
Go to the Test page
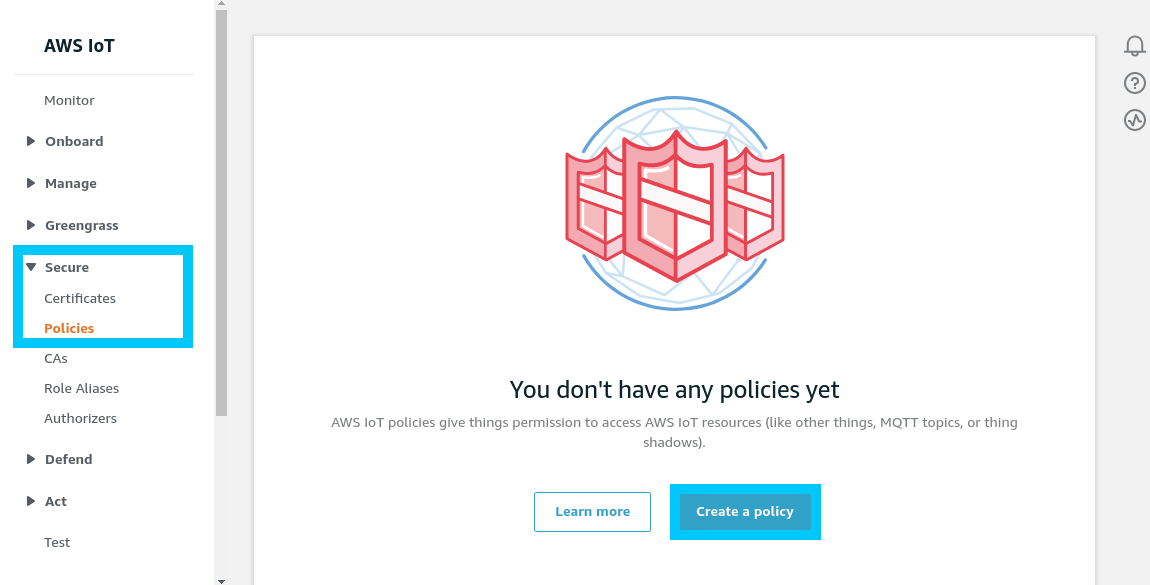[57, 542]
